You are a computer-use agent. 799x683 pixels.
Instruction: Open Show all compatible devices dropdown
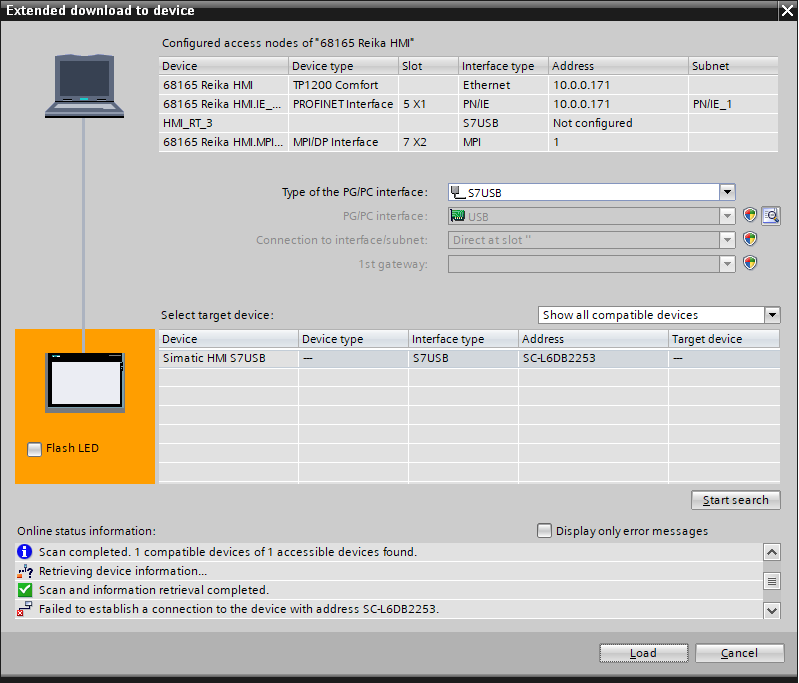click(x=772, y=315)
